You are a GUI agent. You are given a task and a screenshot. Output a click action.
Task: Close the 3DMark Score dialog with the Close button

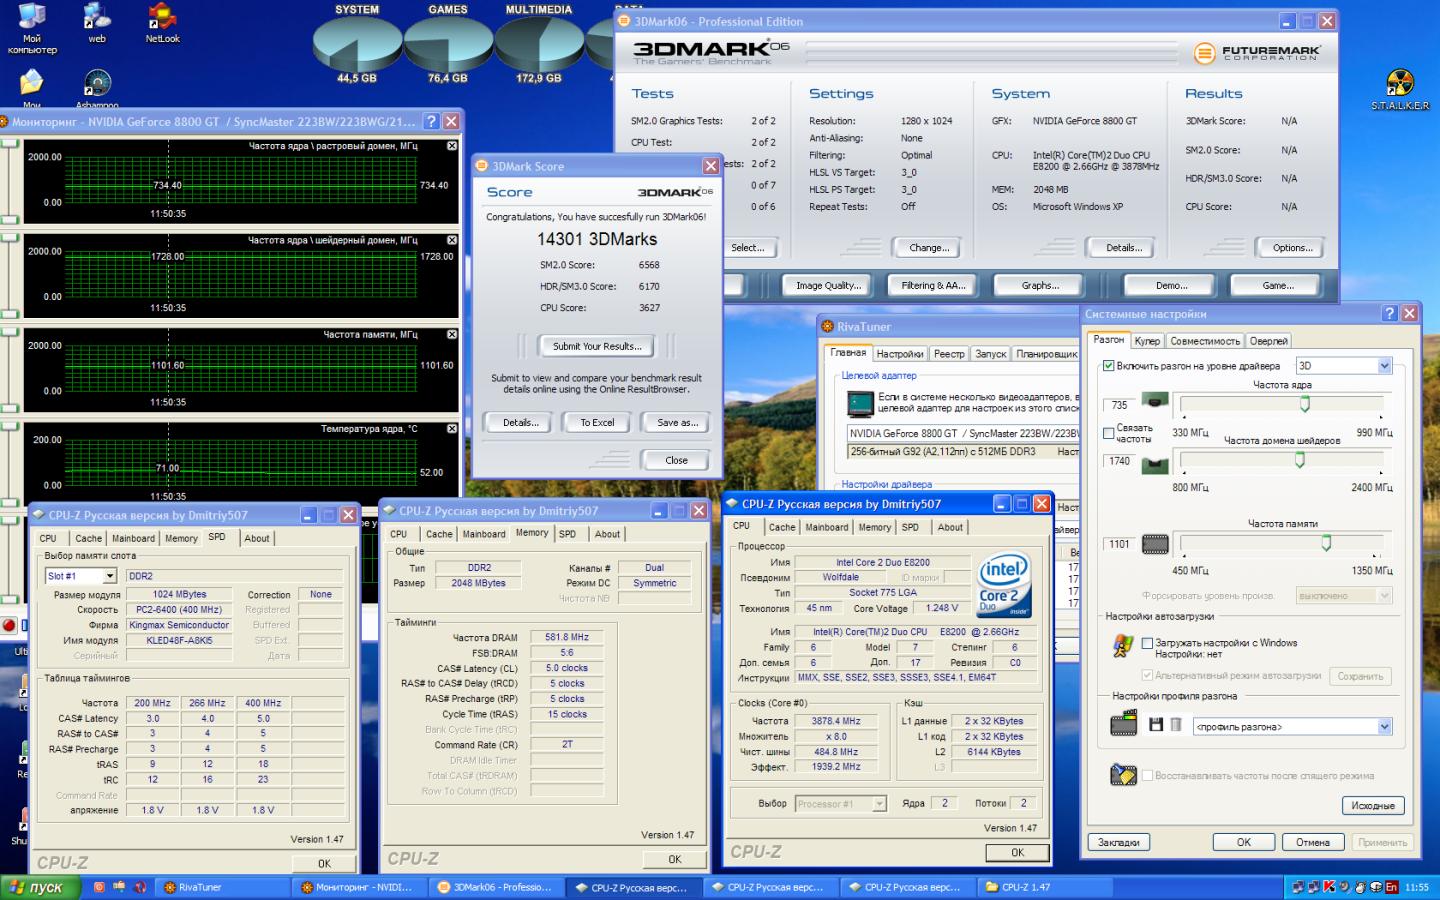tap(676, 460)
